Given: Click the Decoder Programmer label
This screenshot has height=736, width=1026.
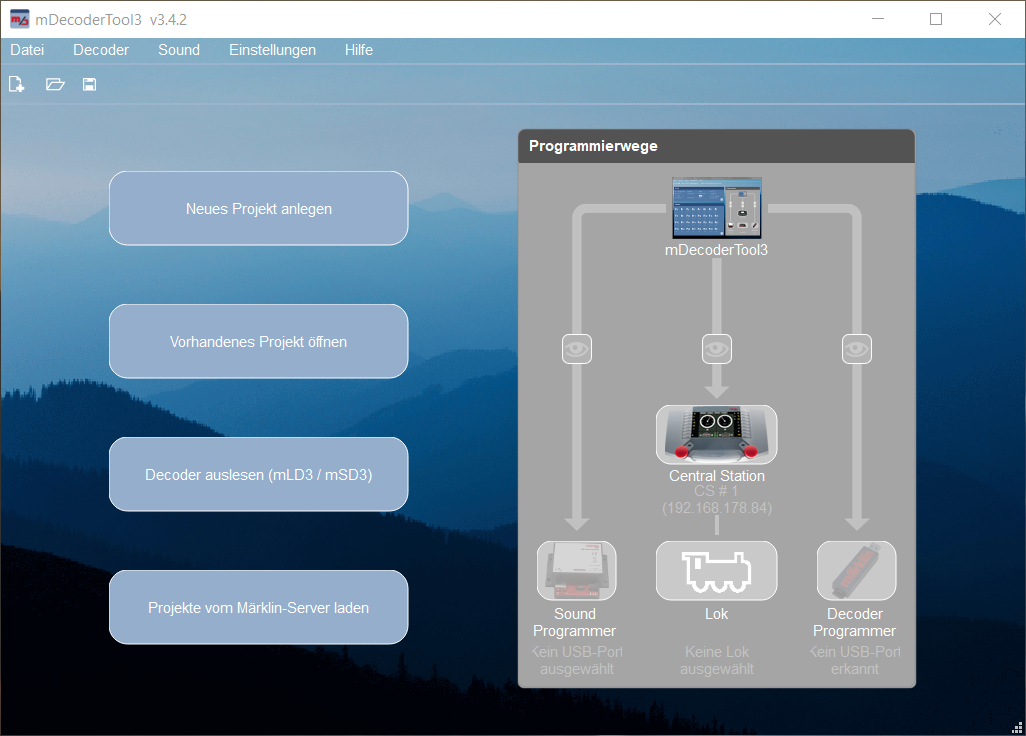Looking at the screenshot, I should (855, 622).
